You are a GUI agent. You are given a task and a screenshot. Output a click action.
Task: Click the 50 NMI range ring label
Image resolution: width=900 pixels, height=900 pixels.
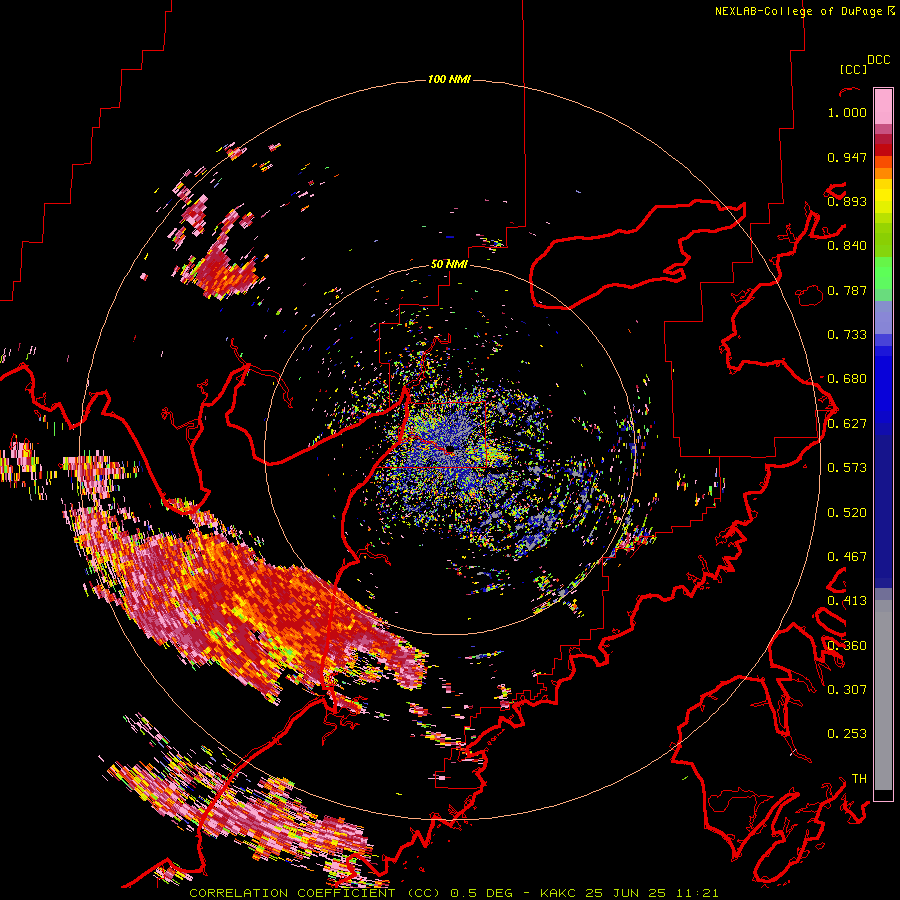click(449, 264)
